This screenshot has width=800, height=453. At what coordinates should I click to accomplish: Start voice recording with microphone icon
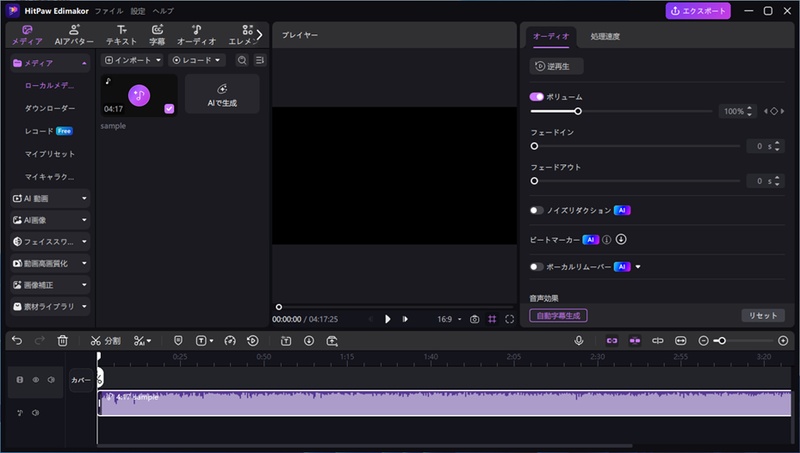click(x=579, y=340)
